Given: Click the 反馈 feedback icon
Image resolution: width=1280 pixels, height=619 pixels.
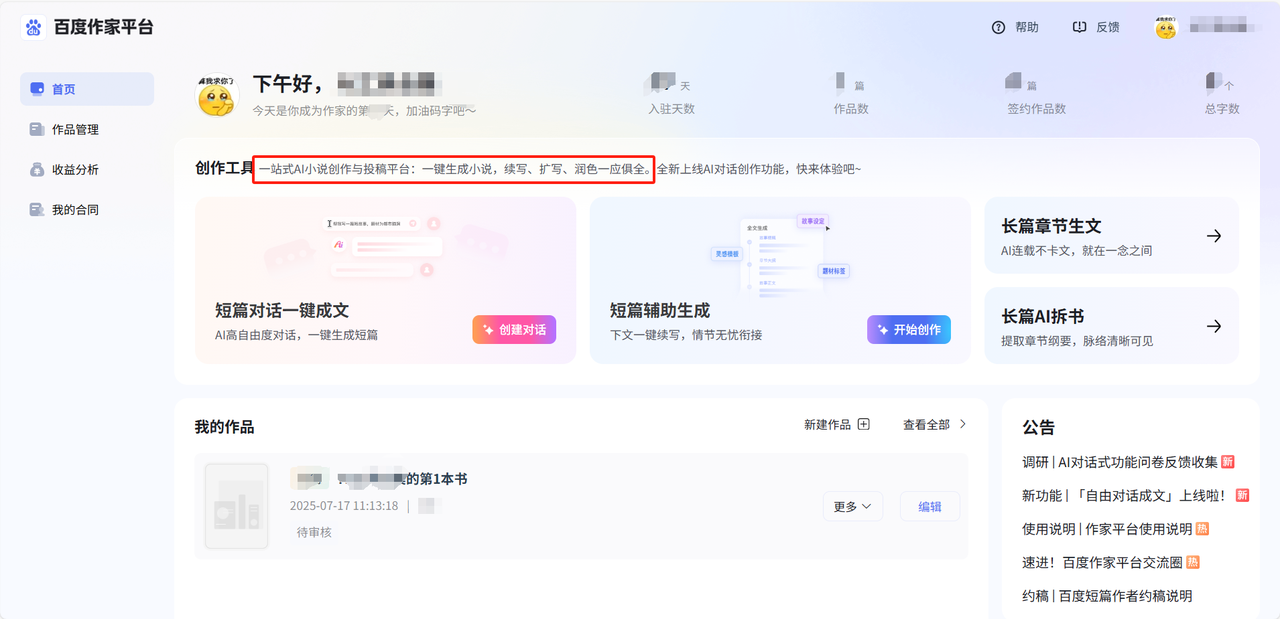Looking at the screenshot, I should tap(1079, 27).
